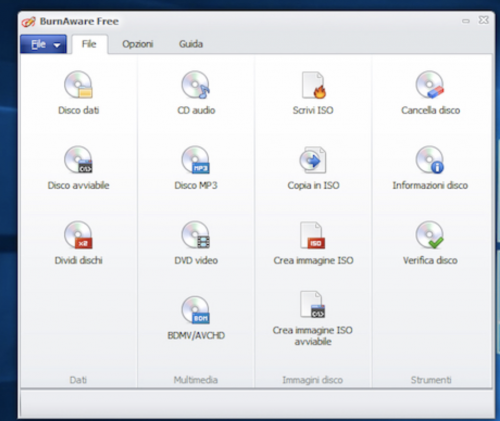
Task: Minimize the BurnAware Free window
Action: [466, 21]
